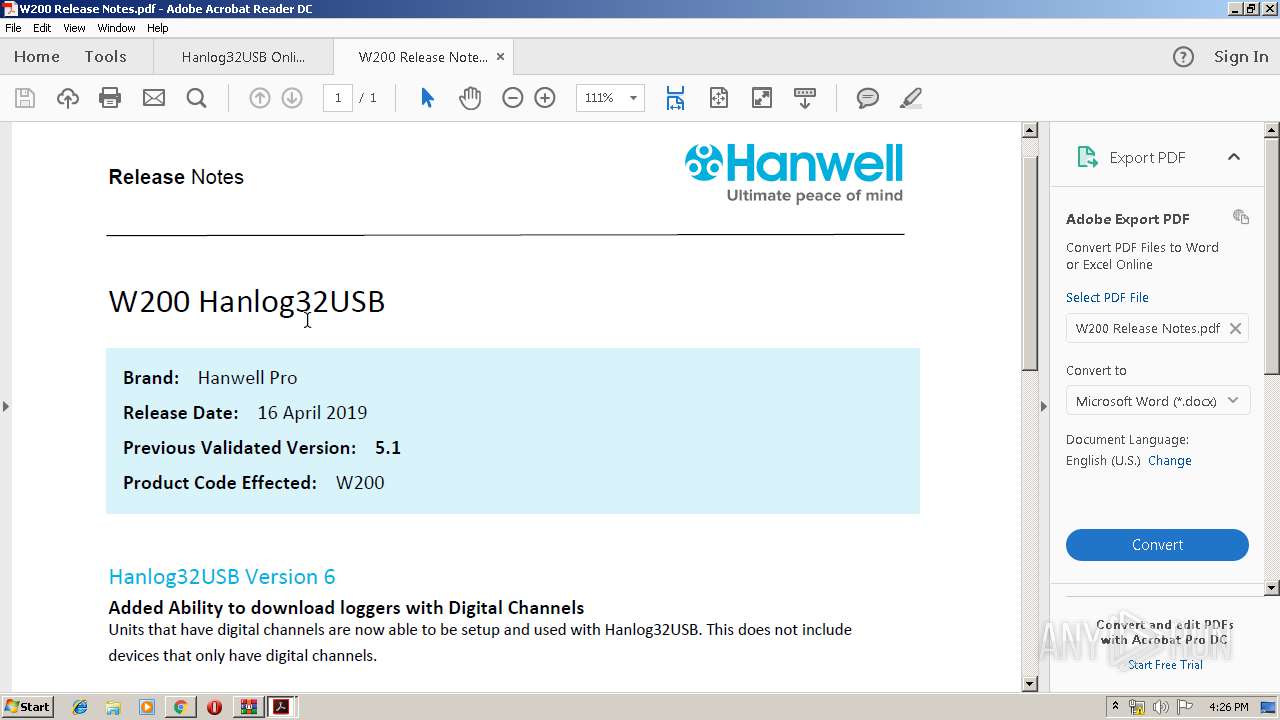This screenshot has width=1280, height=720.
Task: Click the Windows Start button
Action: coord(28,707)
